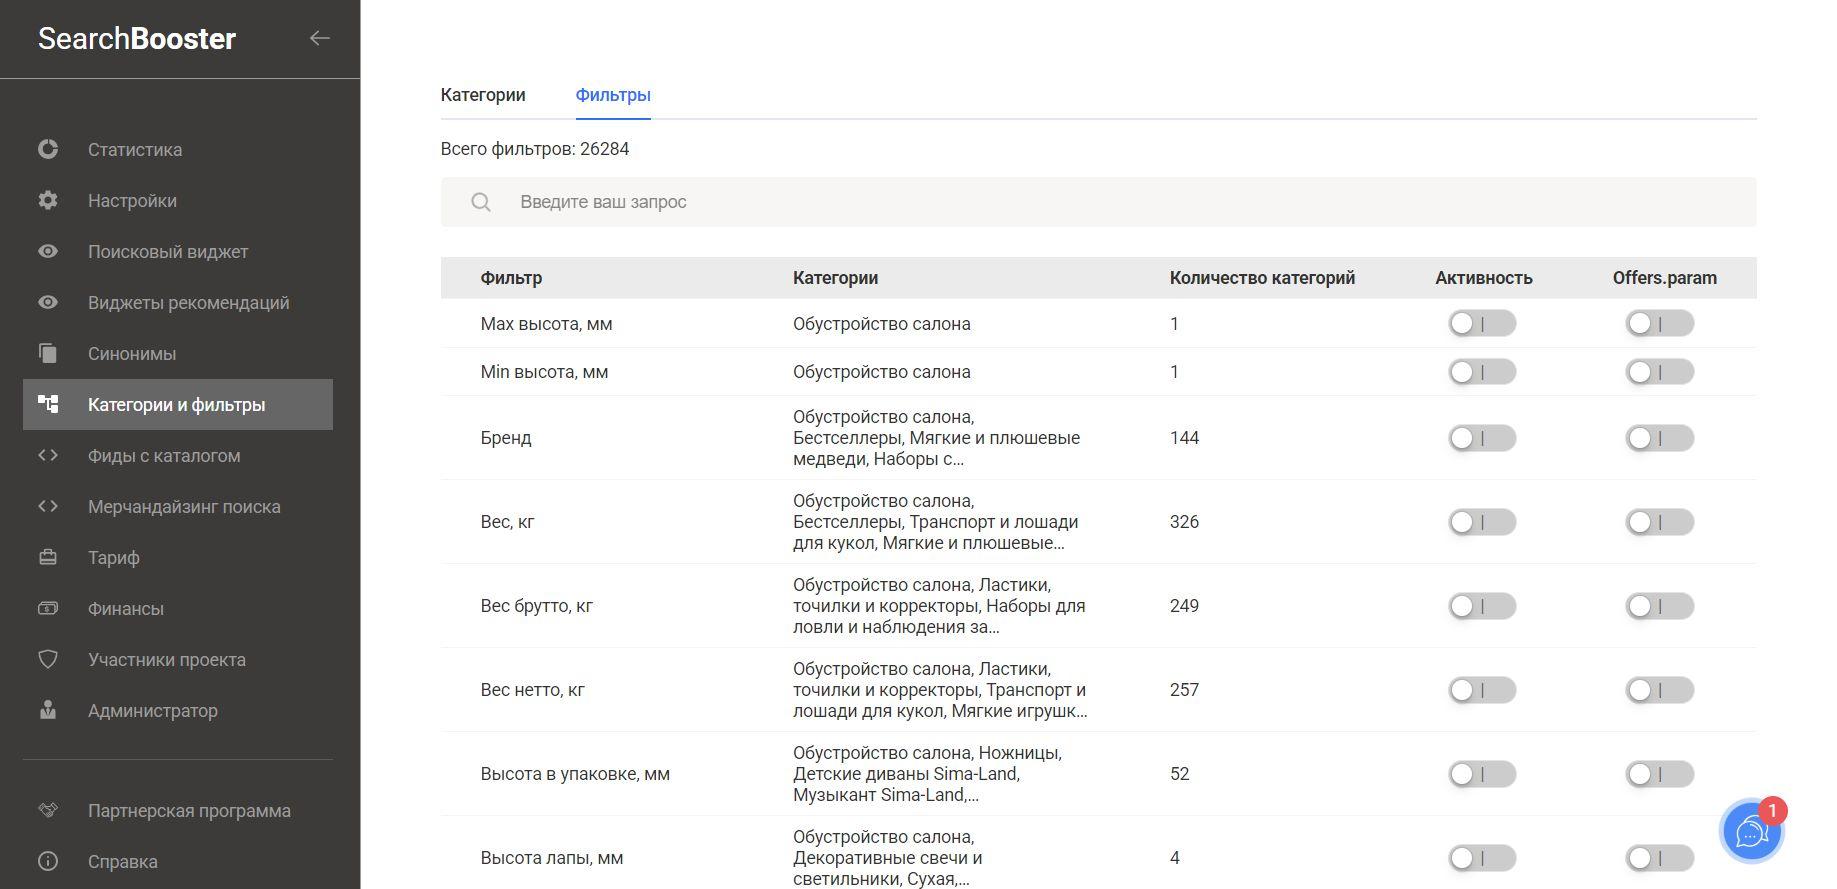Toggle Offers.param for Вес нетто, кг
This screenshot has height=889, width=1837.
coord(1660,690)
